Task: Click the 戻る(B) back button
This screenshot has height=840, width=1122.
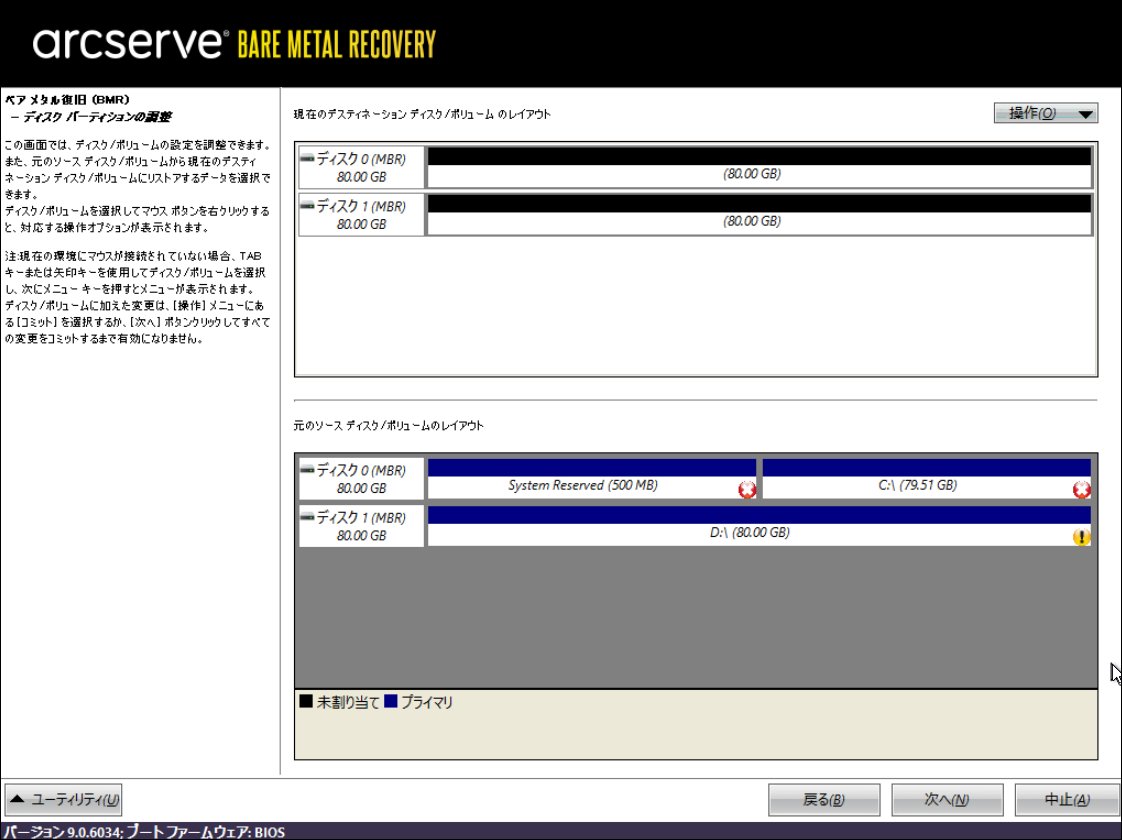Action: (x=824, y=800)
